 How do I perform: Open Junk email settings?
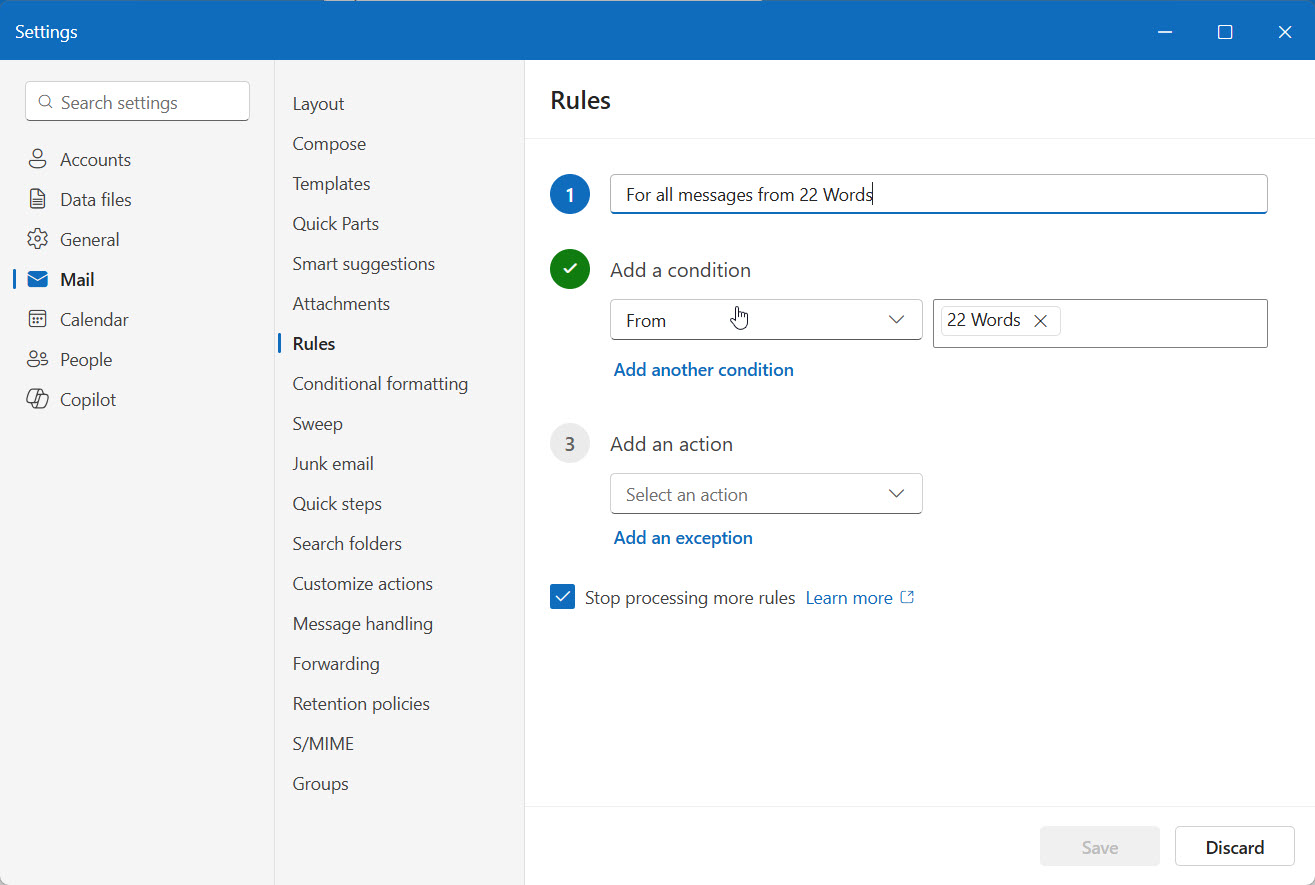click(x=333, y=464)
